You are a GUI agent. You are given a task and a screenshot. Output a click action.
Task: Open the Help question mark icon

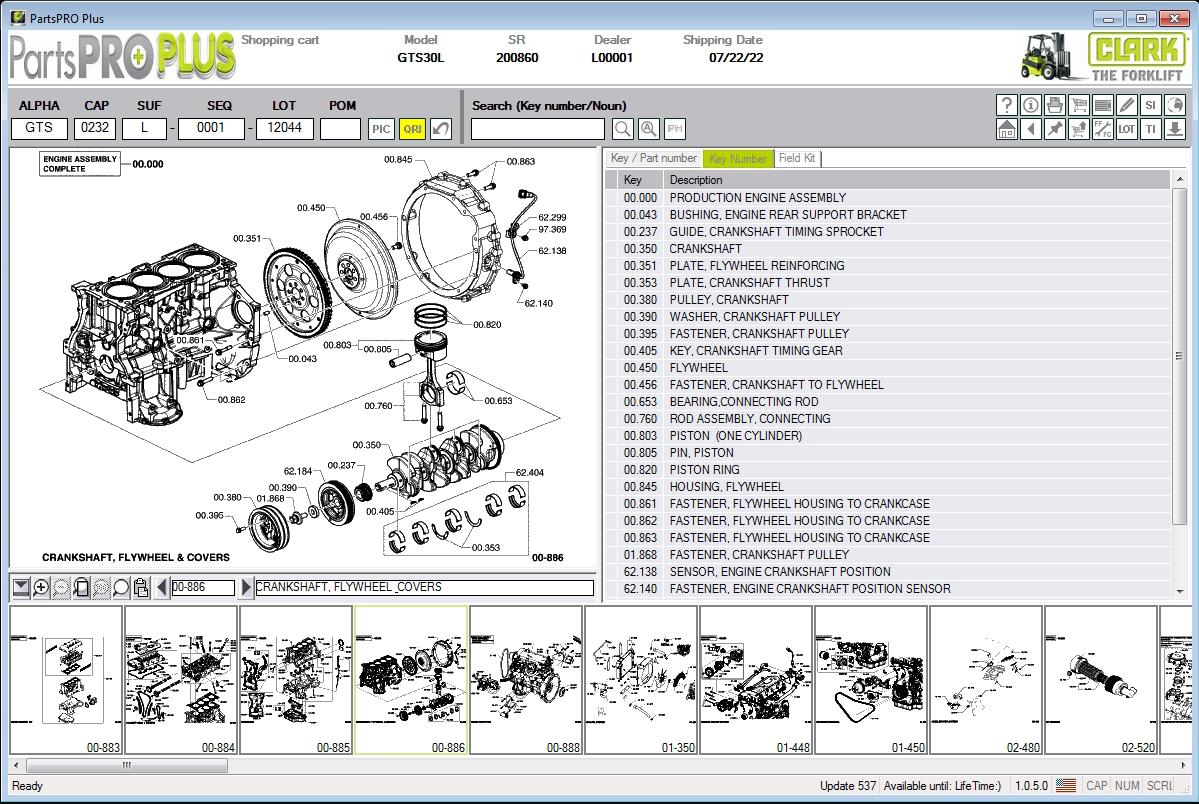[x=1007, y=105]
